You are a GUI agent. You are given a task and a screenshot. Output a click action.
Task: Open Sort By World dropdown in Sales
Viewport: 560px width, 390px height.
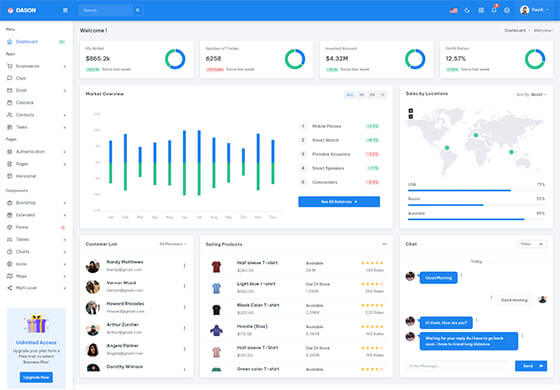531,95
